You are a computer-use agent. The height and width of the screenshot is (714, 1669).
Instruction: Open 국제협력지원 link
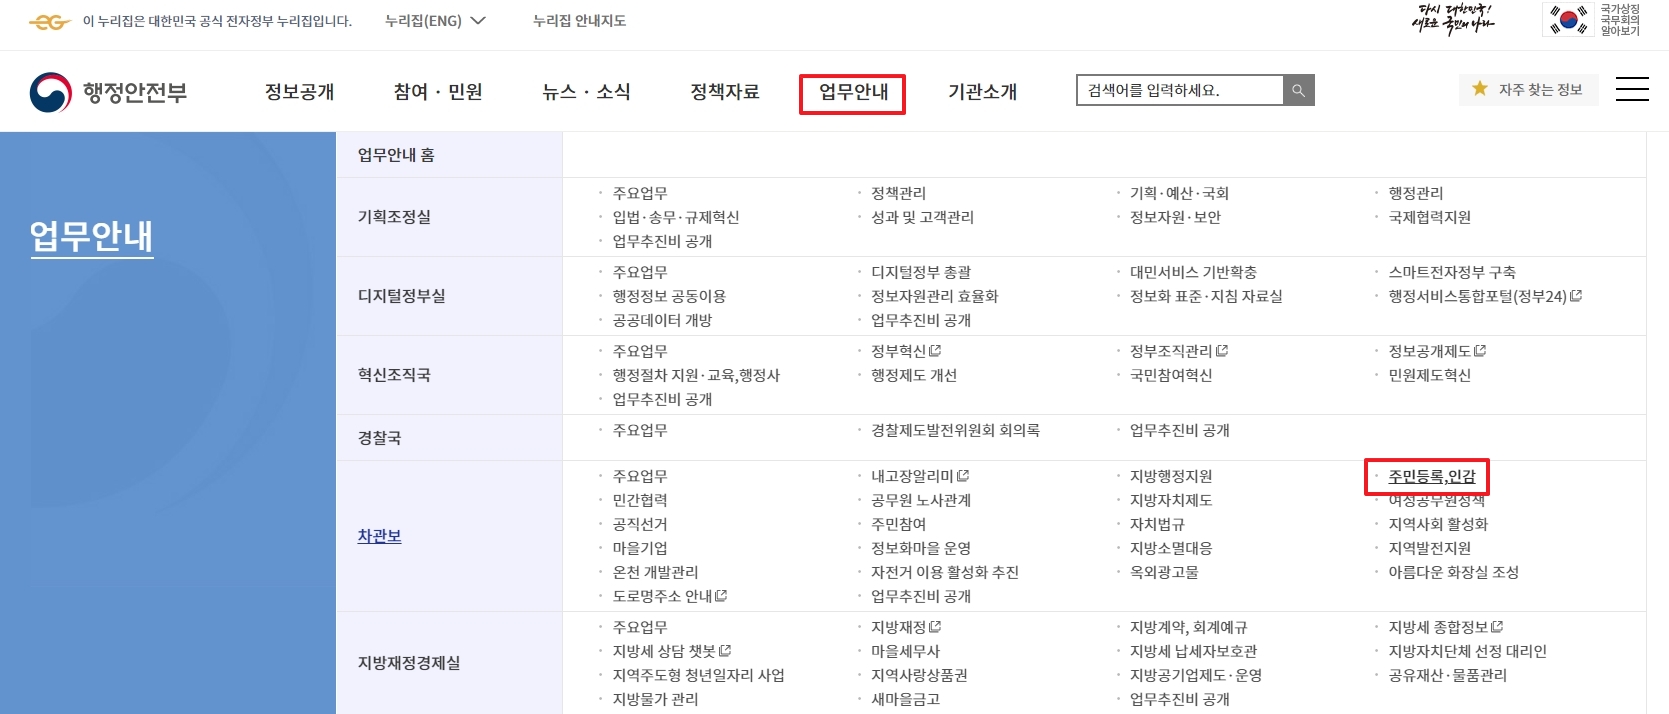(x=1429, y=217)
